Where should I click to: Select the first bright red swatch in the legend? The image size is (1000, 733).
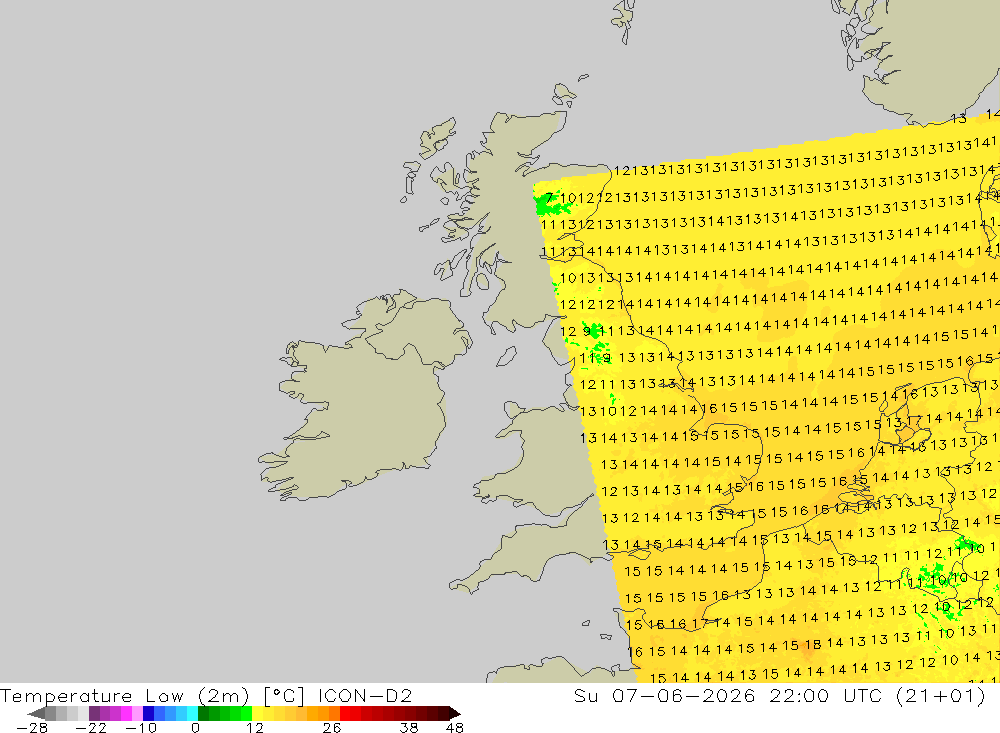(x=345, y=714)
